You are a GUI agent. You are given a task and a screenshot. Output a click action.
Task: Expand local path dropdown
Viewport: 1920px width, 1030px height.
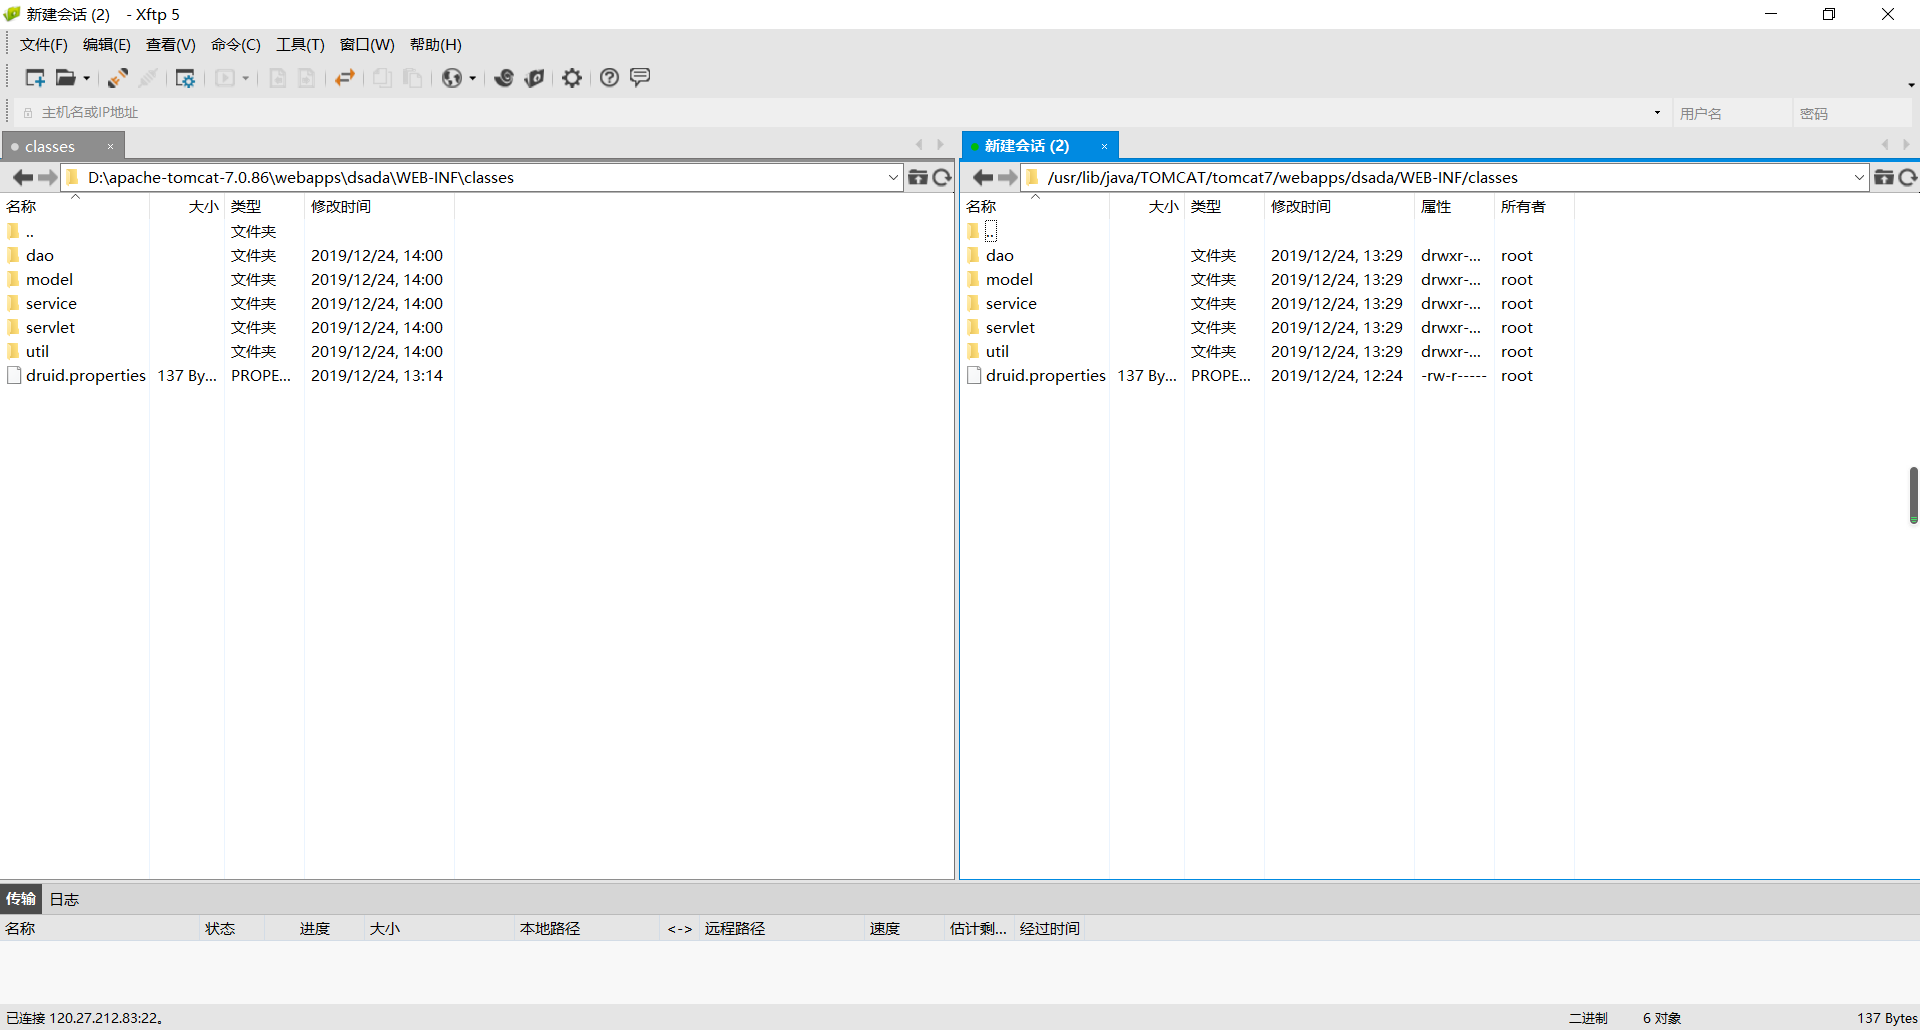(893, 178)
